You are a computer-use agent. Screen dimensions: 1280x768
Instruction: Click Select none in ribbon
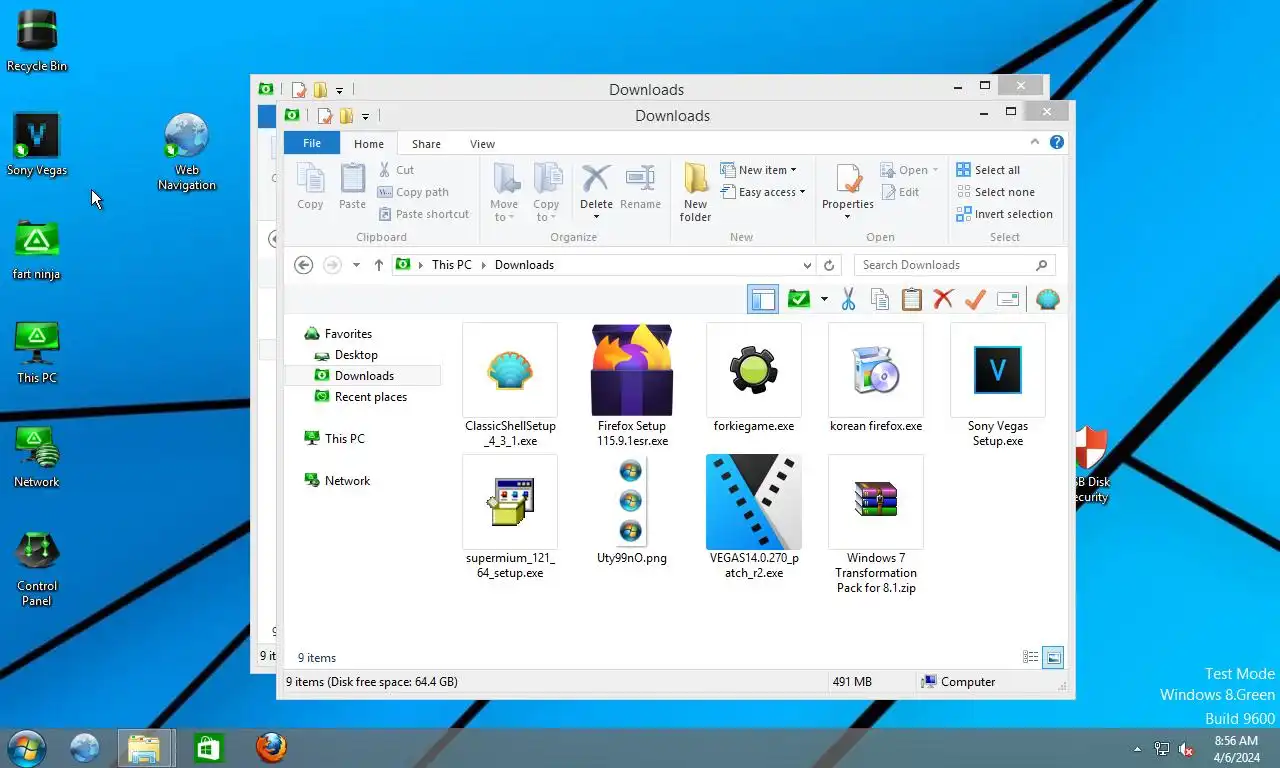coord(995,192)
